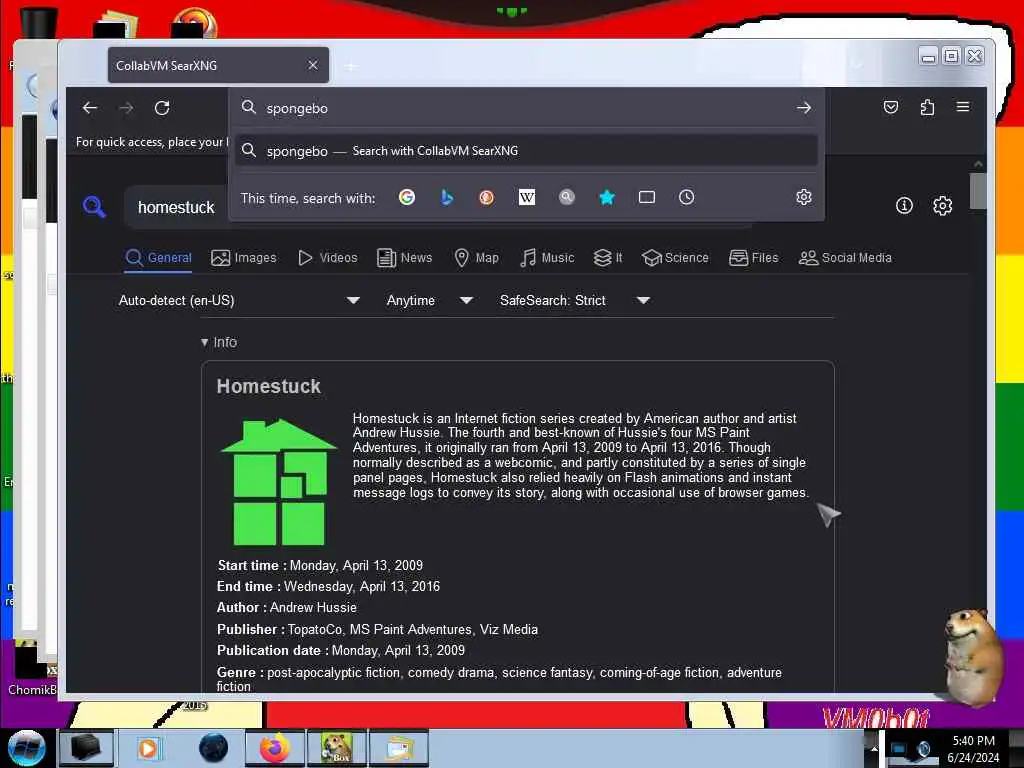This screenshot has height=768, width=1024.
Task: Switch to the News category tab
Action: (x=405, y=258)
